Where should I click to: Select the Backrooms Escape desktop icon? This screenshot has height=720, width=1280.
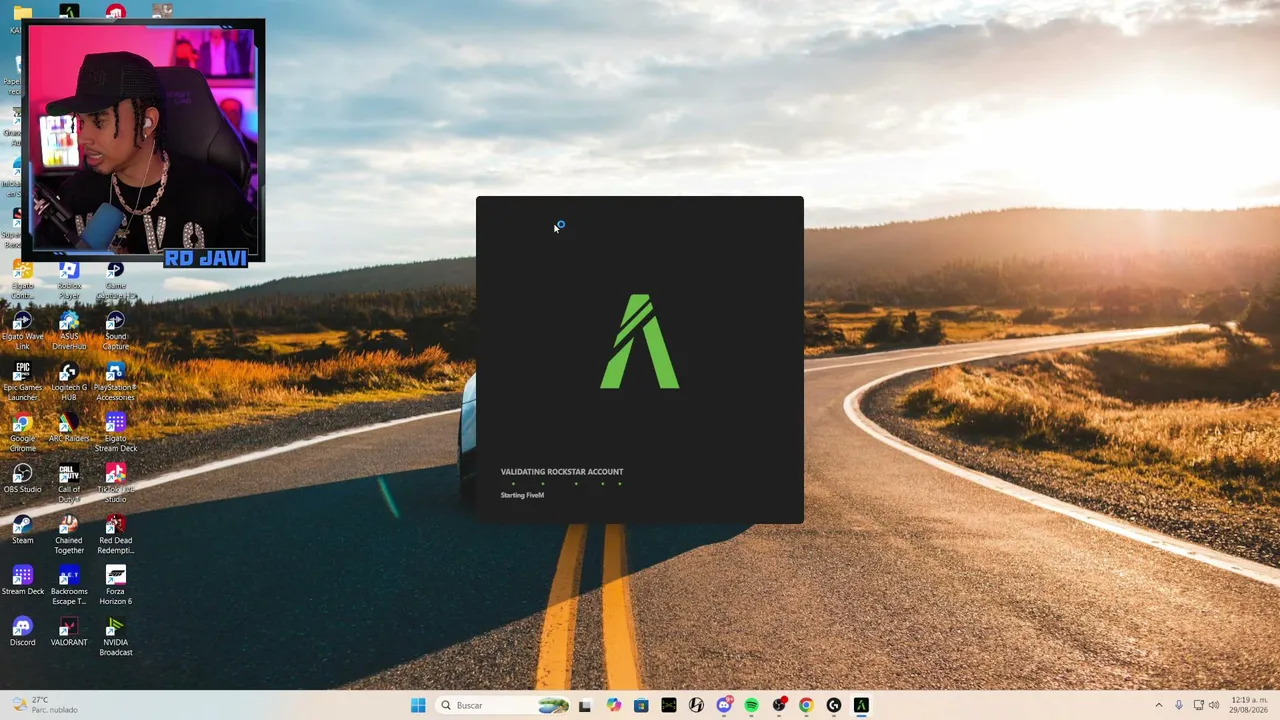tap(69, 586)
